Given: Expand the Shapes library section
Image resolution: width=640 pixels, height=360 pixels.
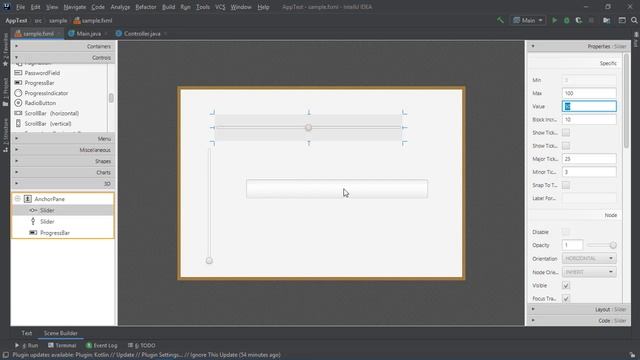Looking at the screenshot, I should (x=63, y=161).
